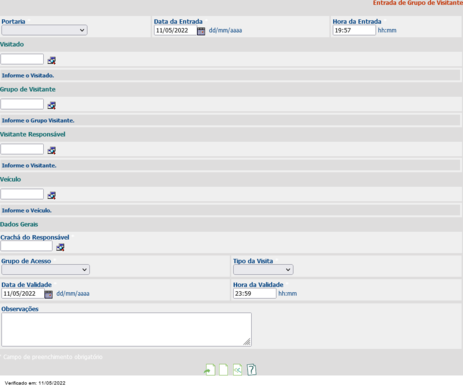Click the lookup icon beside Veículo field
Image resolution: width=463 pixels, height=390 pixels.
point(52,195)
